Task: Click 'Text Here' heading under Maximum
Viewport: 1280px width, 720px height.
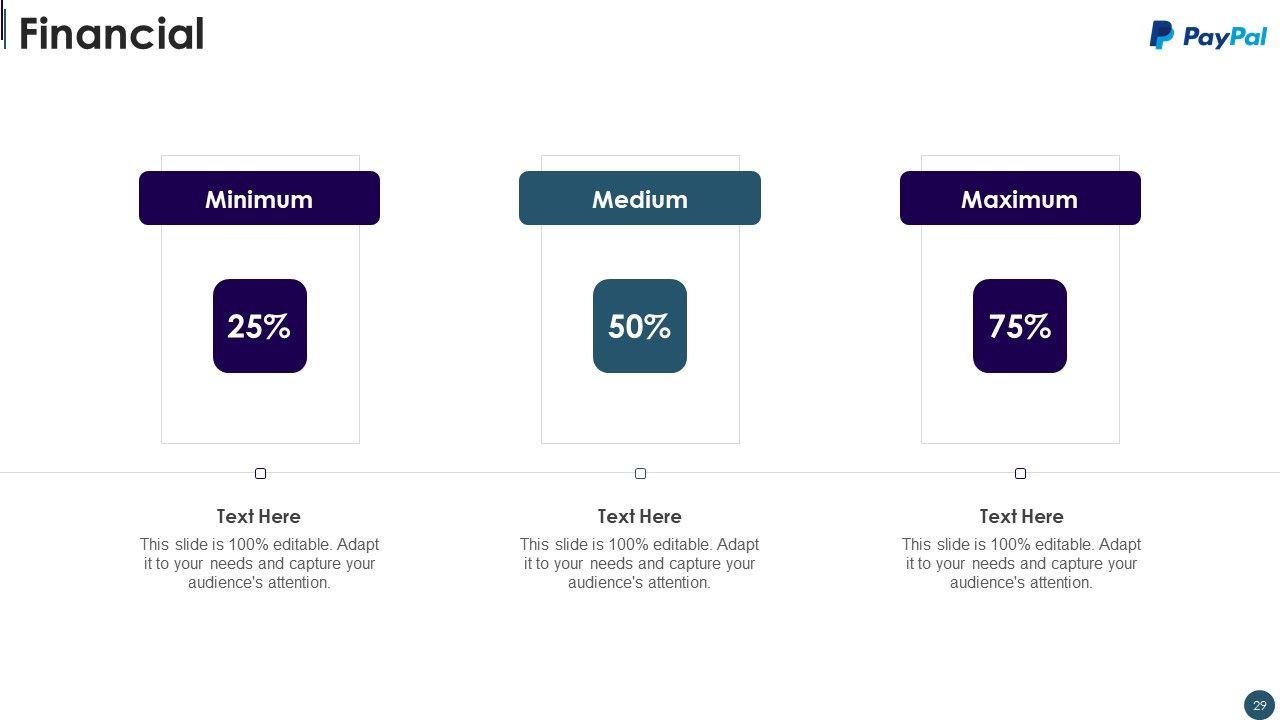Action: pyautogui.click(x=1021, y=516)
